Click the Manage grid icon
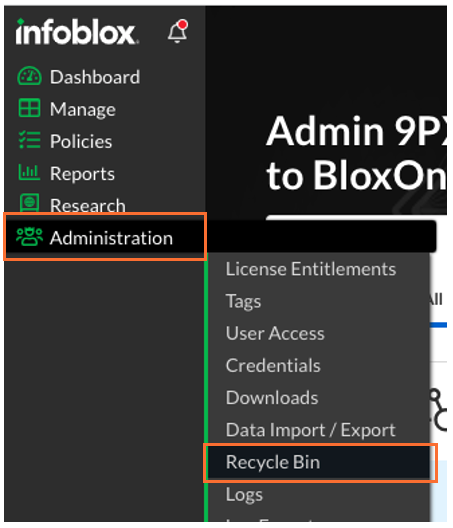 pos(29,108)
